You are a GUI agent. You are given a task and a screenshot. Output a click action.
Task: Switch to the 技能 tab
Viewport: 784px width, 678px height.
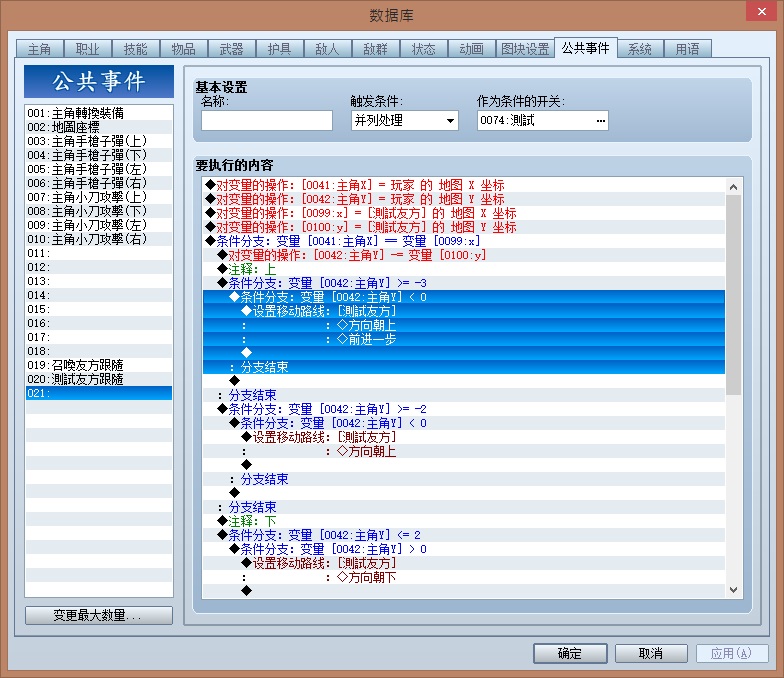tap(136, 49)
